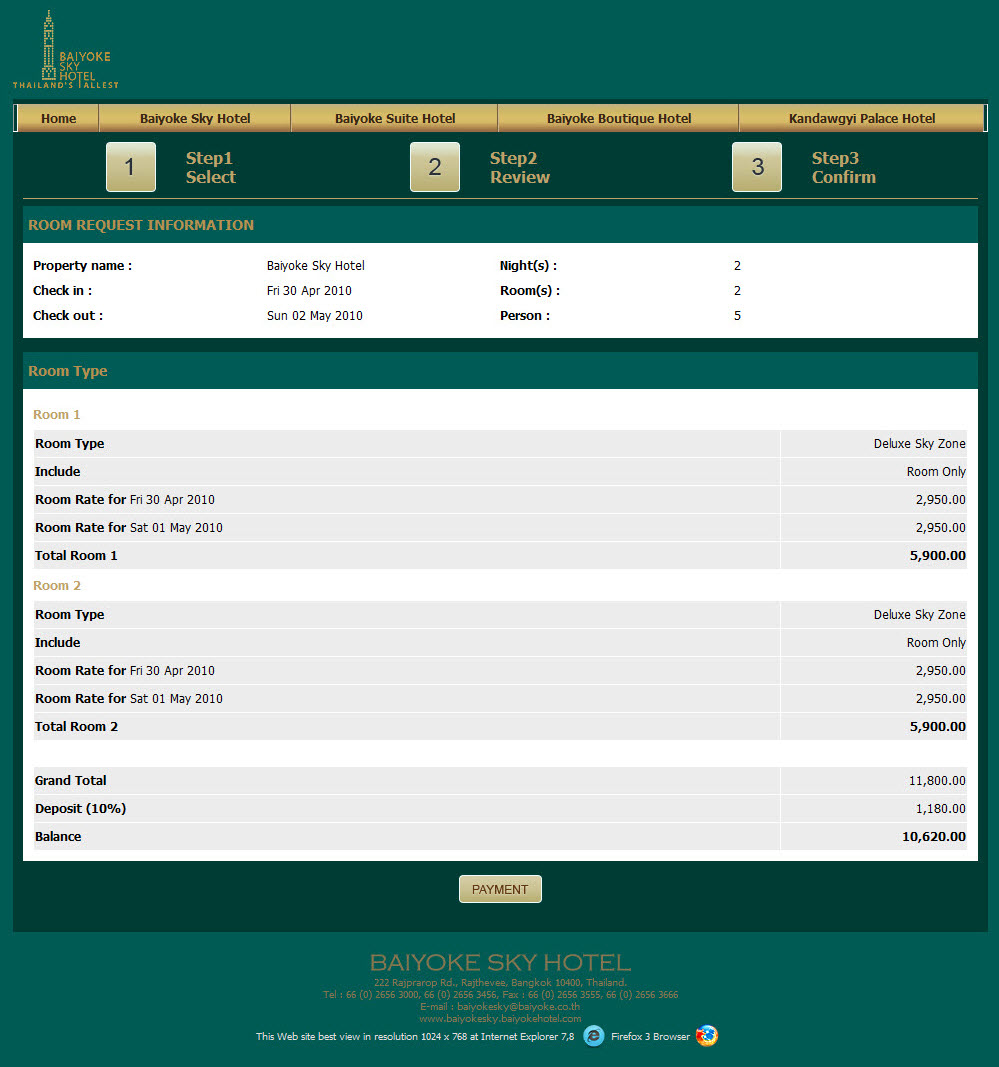Click the step 2 number box
999x1067 pixels.
click(435, 167)
